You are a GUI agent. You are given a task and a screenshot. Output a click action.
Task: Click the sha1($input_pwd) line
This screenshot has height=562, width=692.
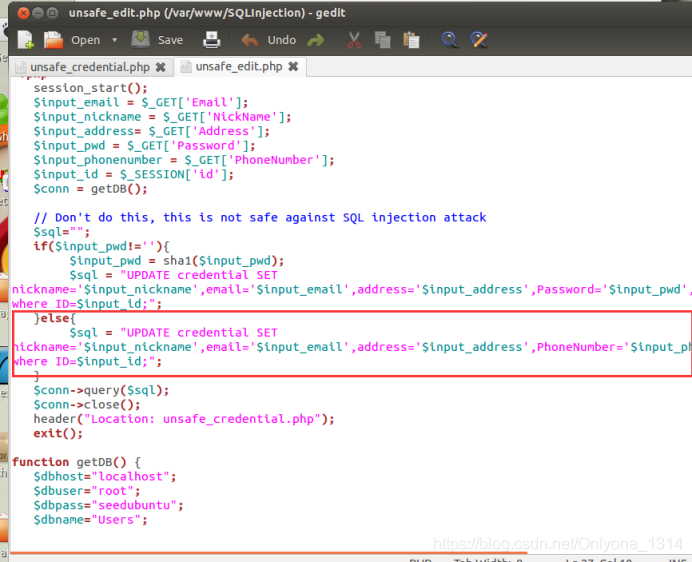coord(177,261)
